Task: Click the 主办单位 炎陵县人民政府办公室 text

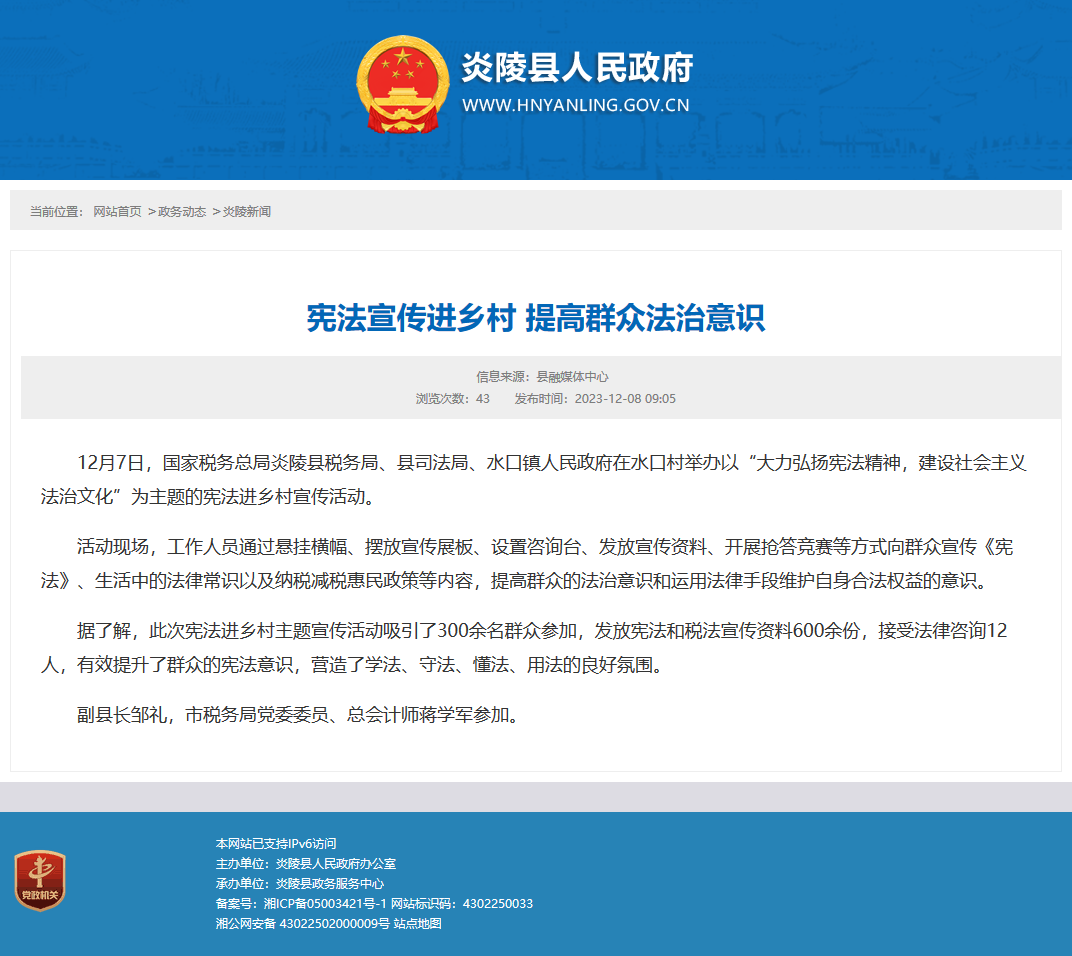Action: coord(306,864)
